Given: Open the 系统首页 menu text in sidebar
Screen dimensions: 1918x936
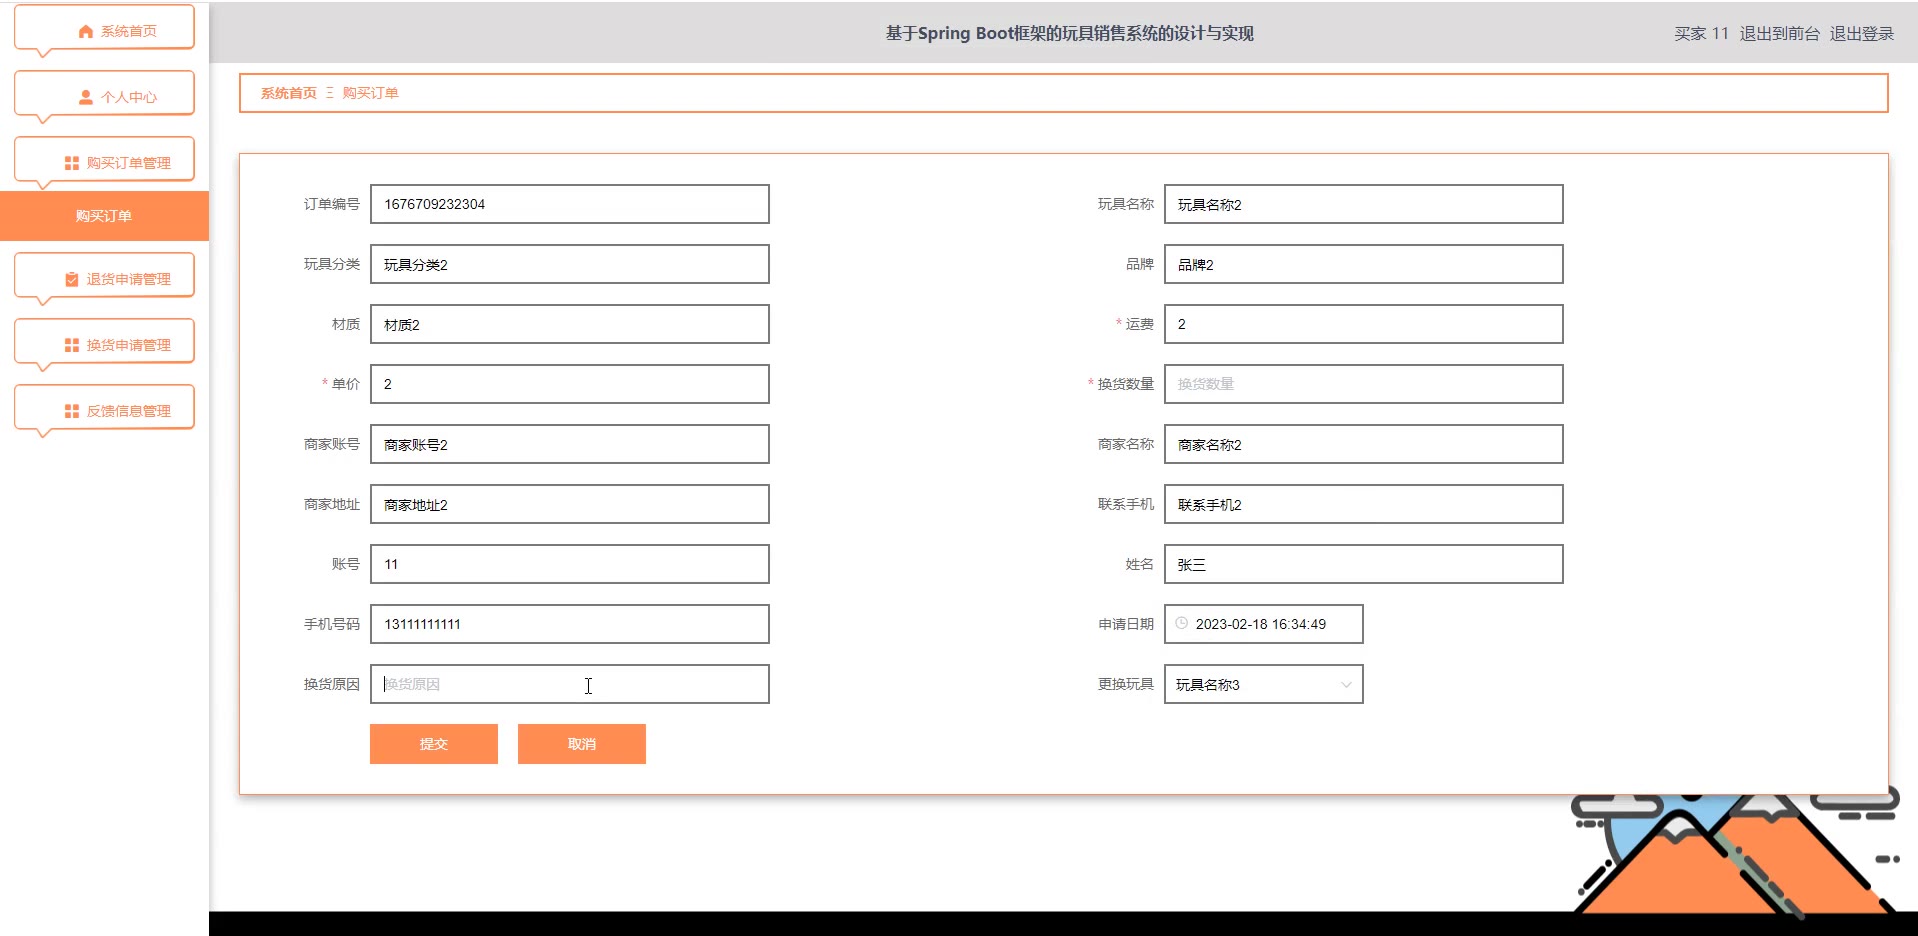Looking at the screenshot, I should coord(129,32).
